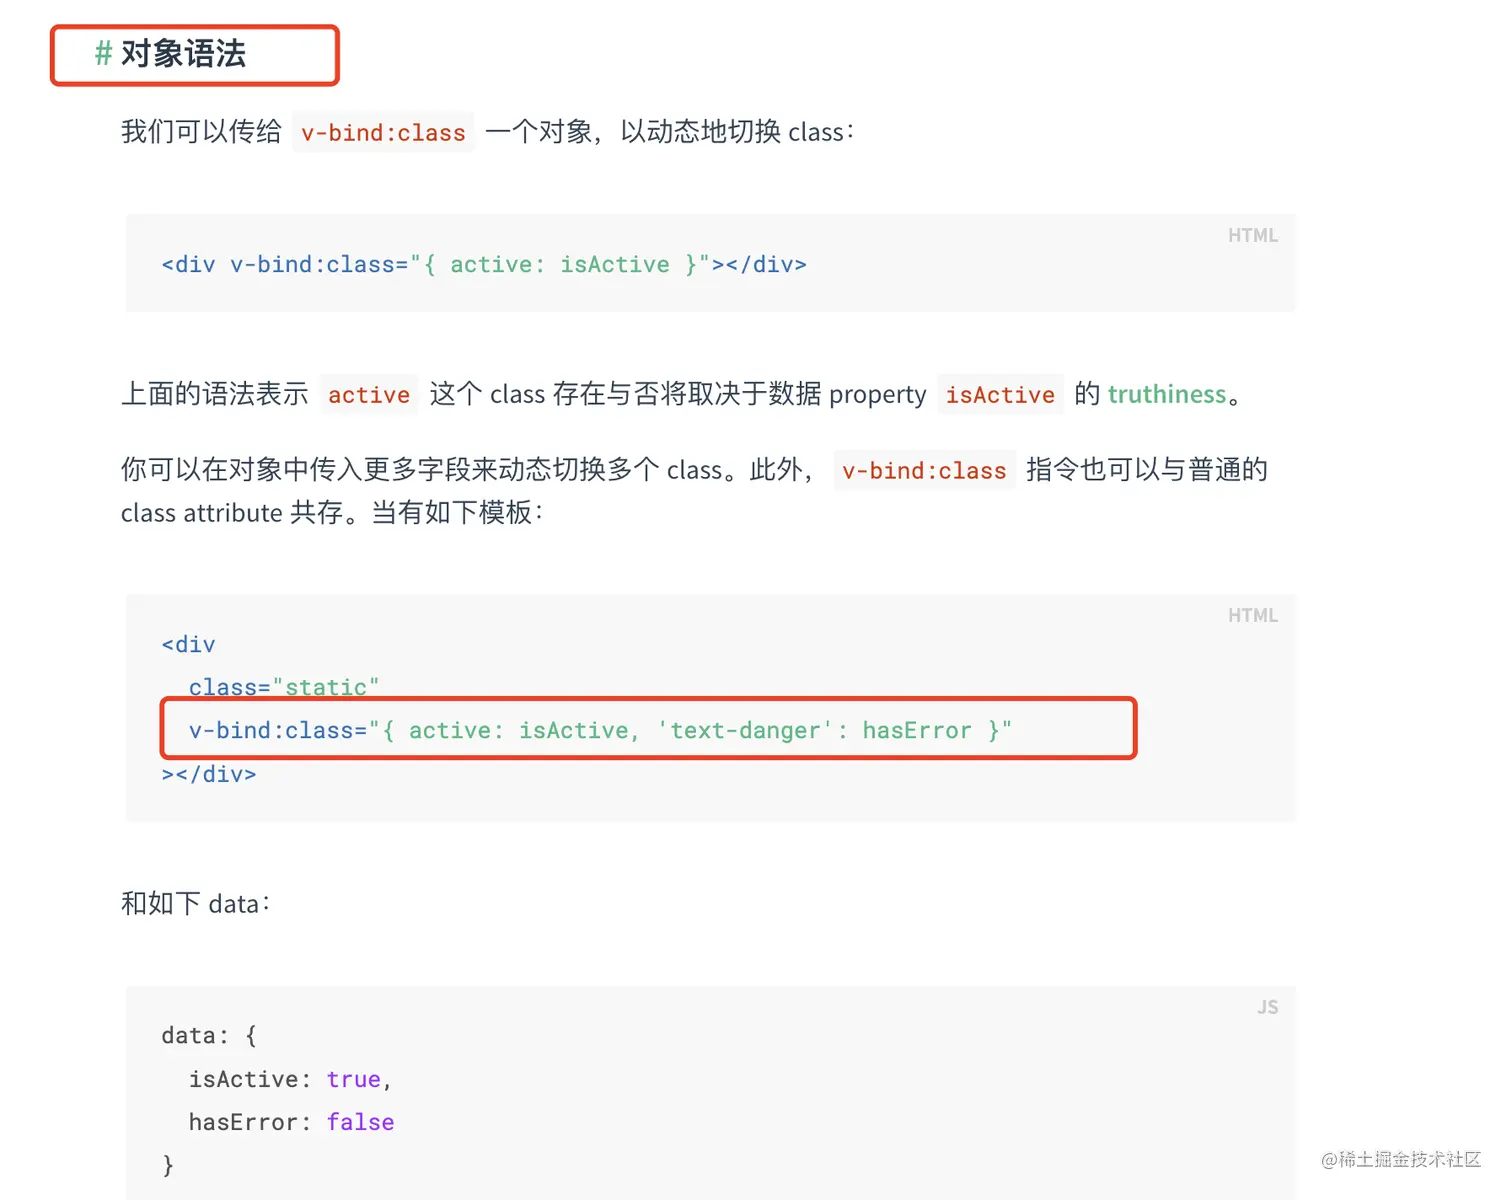Click the 和如下 data paragraph text
This screenshot has width=1512, height=1200.
(x=196, y=904)
